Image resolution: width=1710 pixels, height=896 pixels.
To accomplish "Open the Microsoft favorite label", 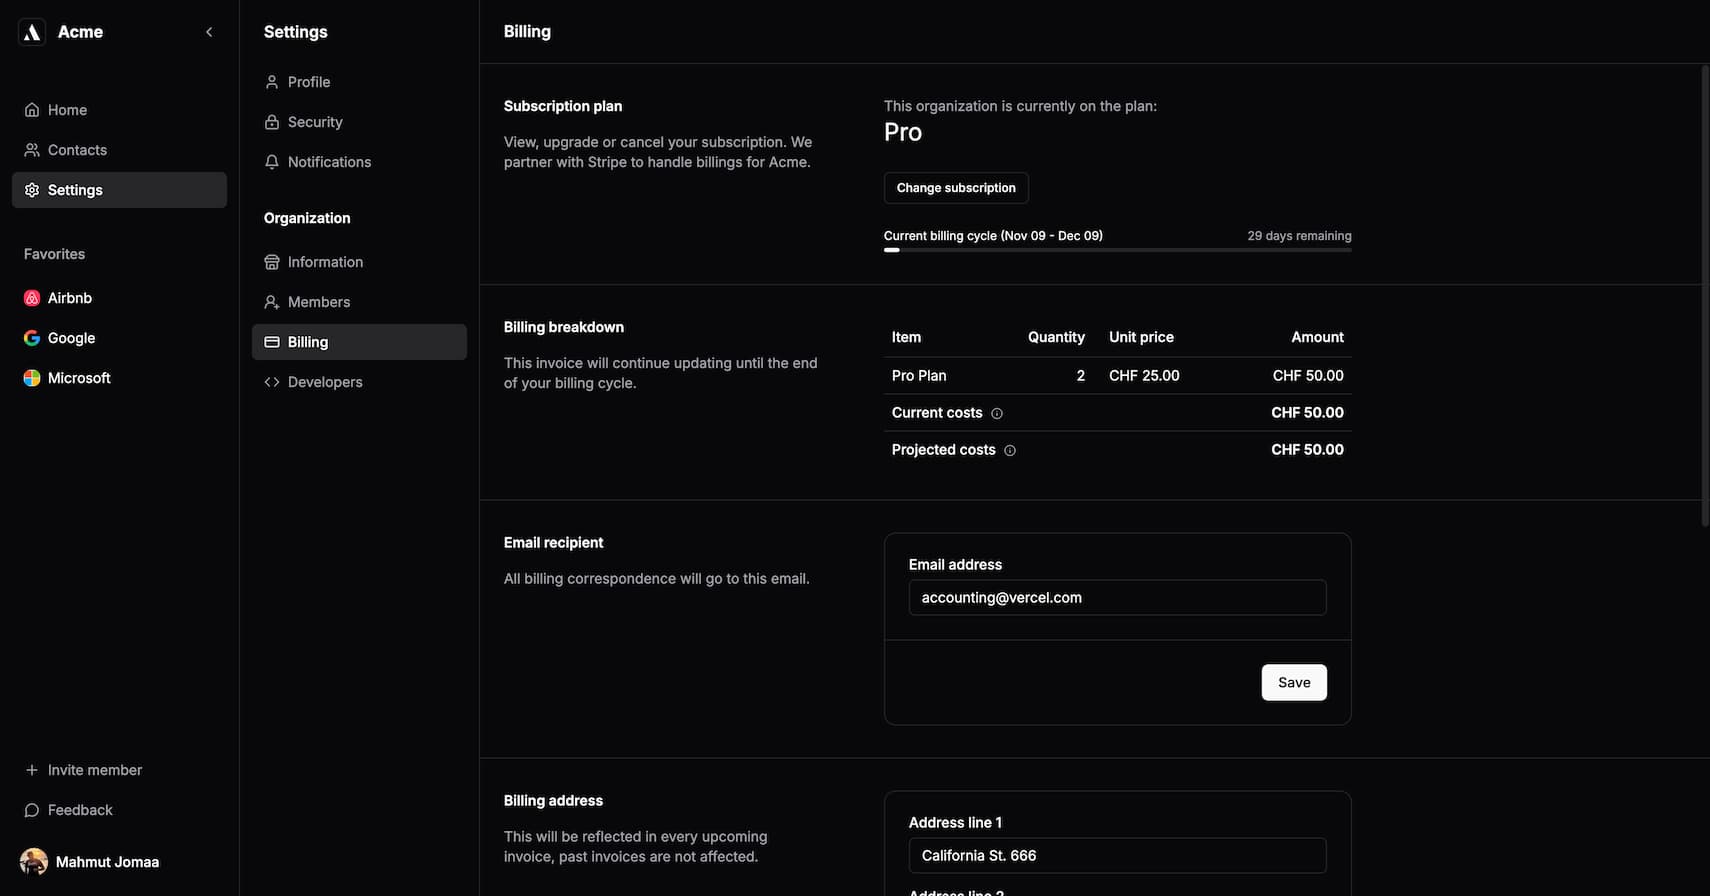I will click(x=79, y=378).
